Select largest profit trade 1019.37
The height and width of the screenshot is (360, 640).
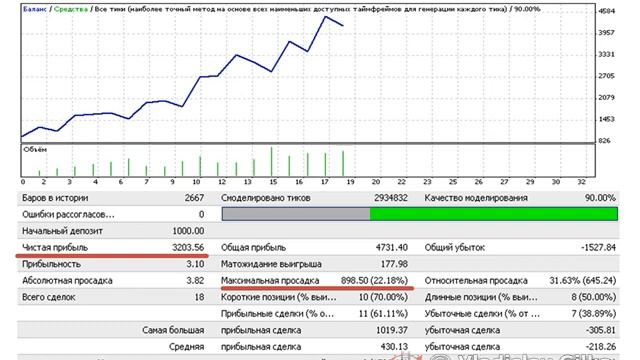(391, 330)
